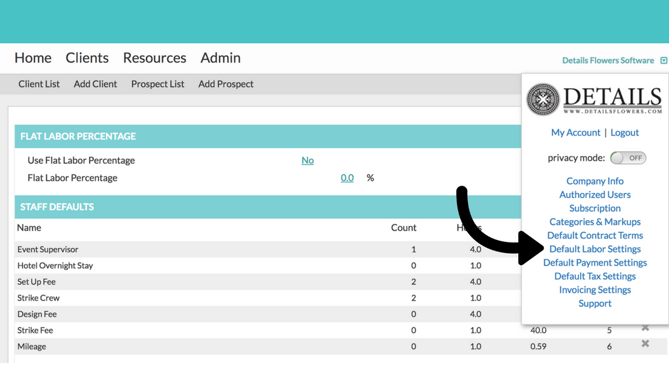Click Event Supervisor count value 1
This screenshot has height=375, width=669.
pyautogui.click(x=413, y=249)
